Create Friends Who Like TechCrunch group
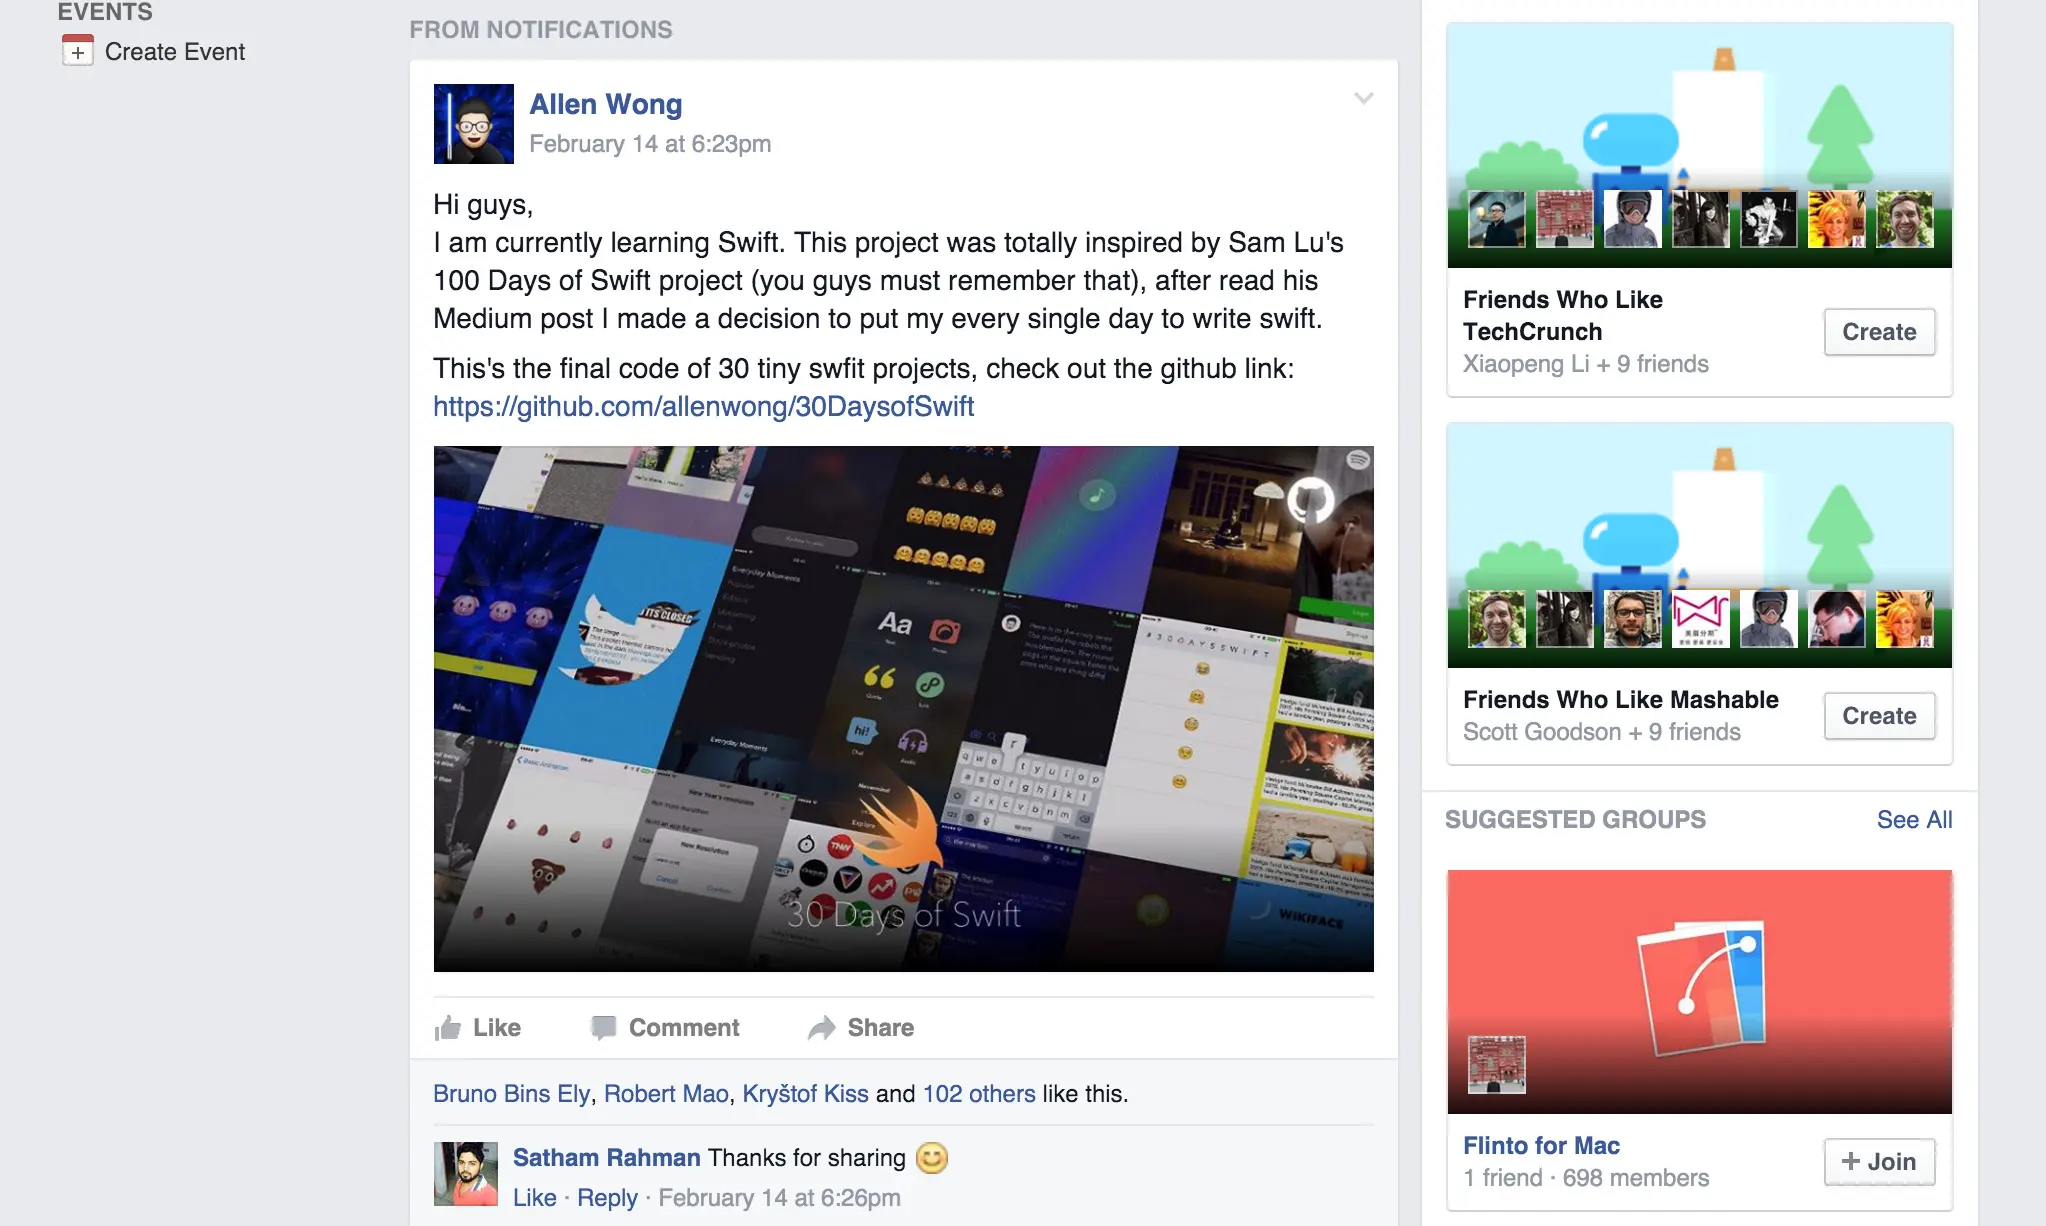Viewport: 2046px width, 1226px height. pyautogui.click(x=1879, y=332)
